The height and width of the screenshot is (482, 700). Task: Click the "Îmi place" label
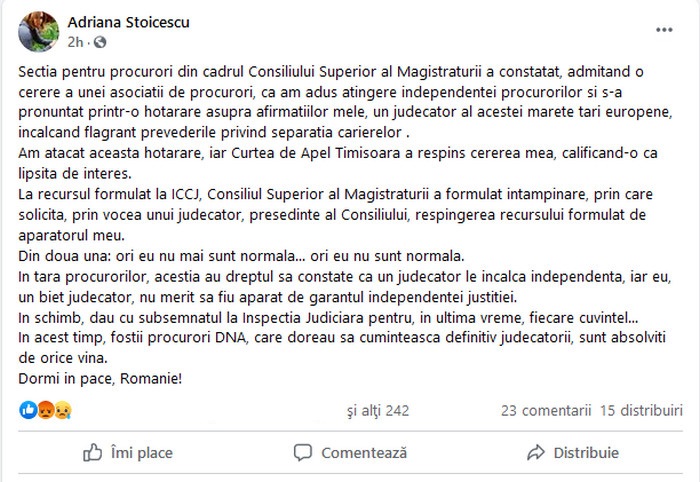[142, 453]
